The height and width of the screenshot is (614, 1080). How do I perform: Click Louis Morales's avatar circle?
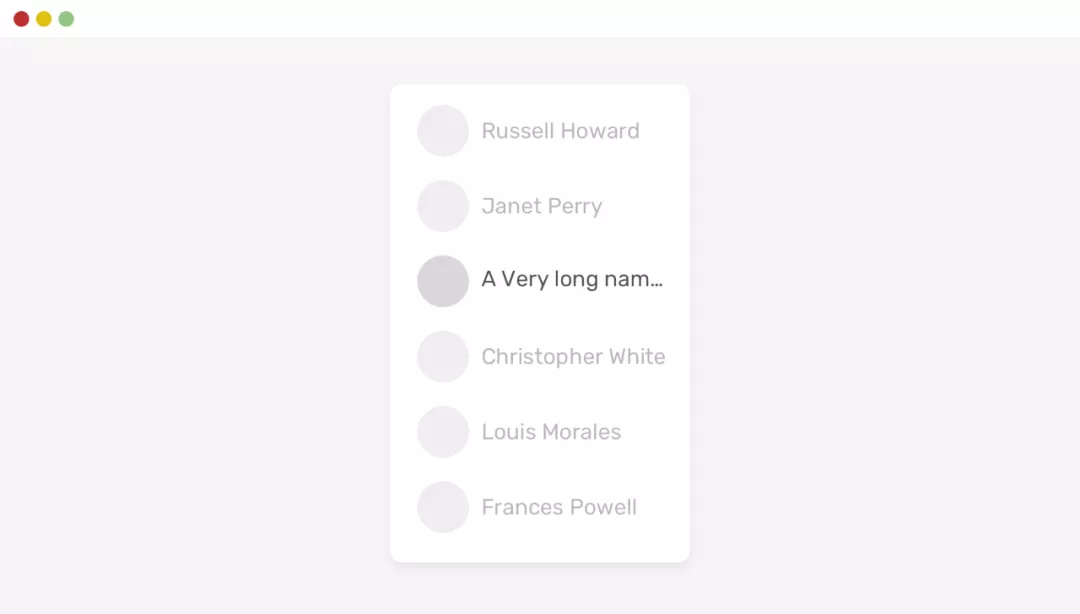tap(443, 432)
